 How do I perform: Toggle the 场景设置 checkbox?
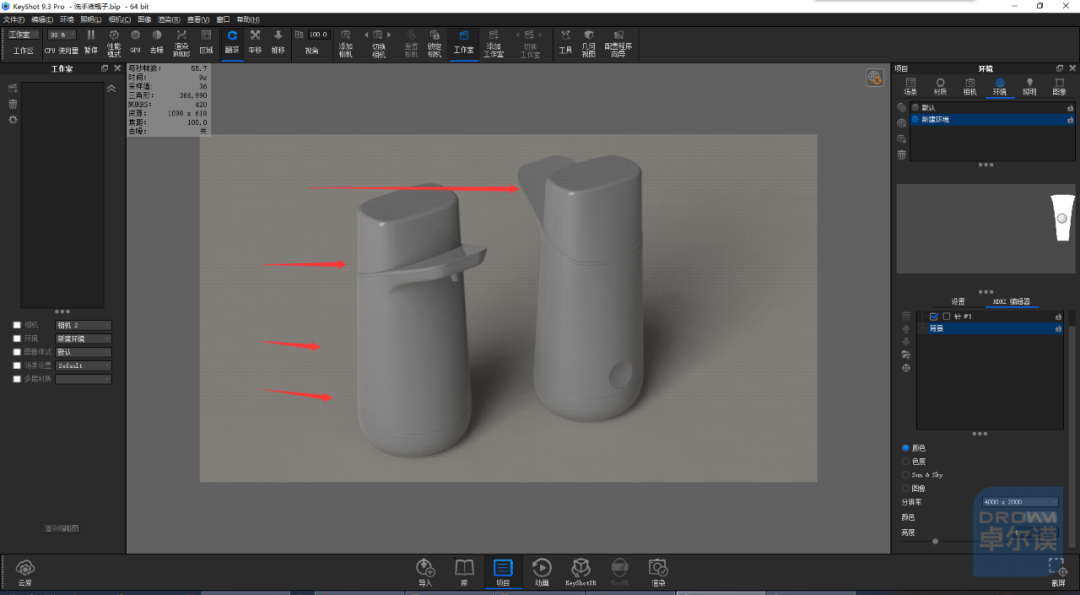pos(17,366)
